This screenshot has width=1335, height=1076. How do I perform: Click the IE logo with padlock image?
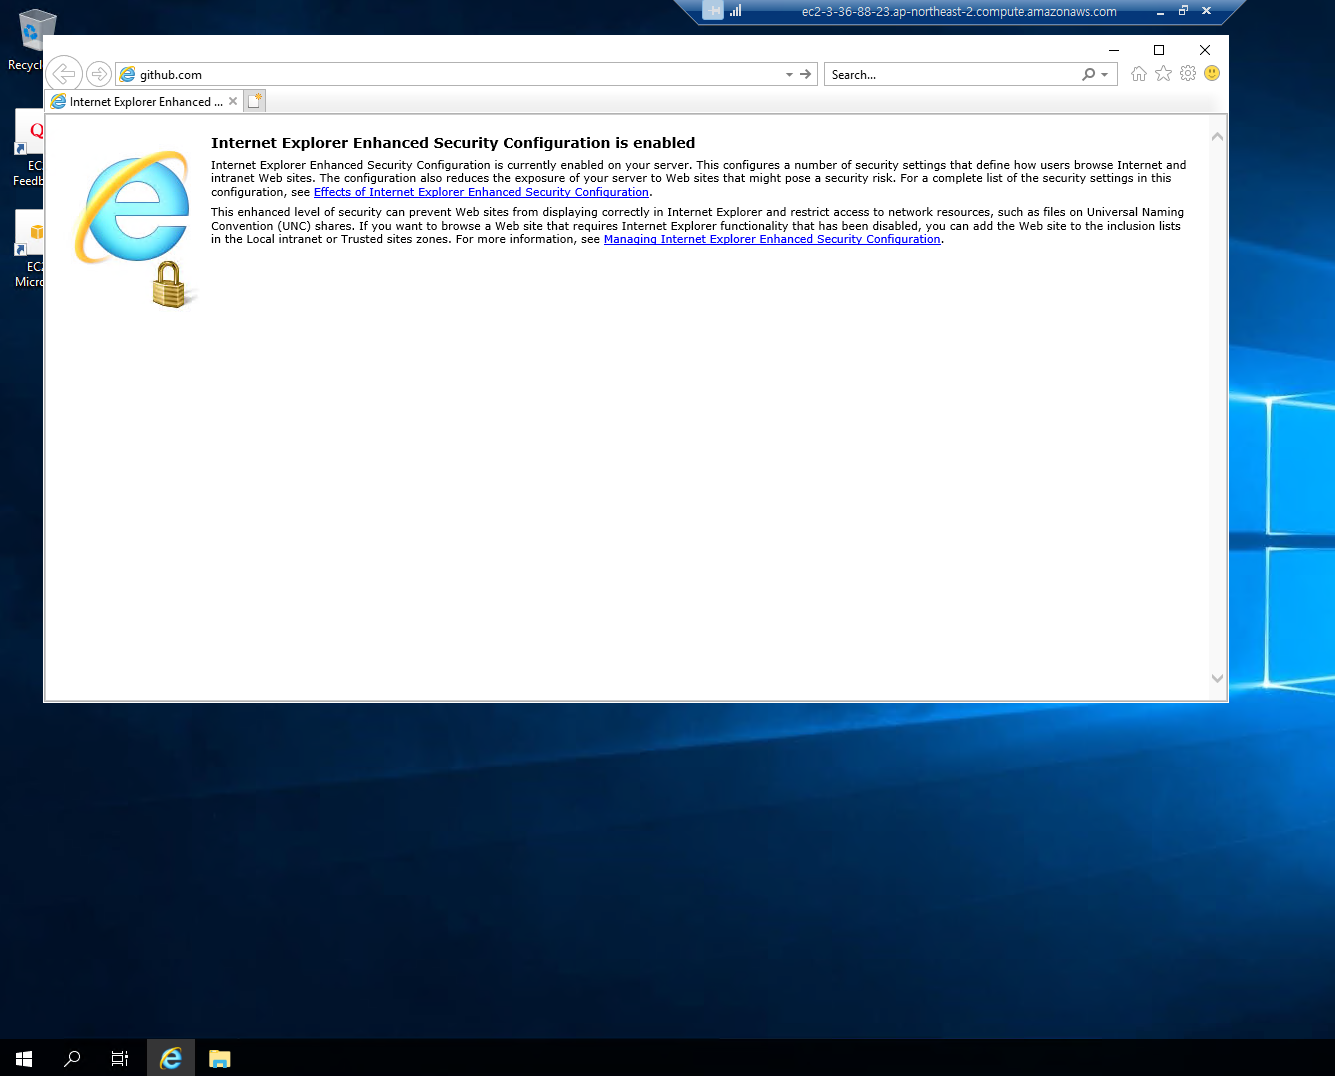pos(135,229)
